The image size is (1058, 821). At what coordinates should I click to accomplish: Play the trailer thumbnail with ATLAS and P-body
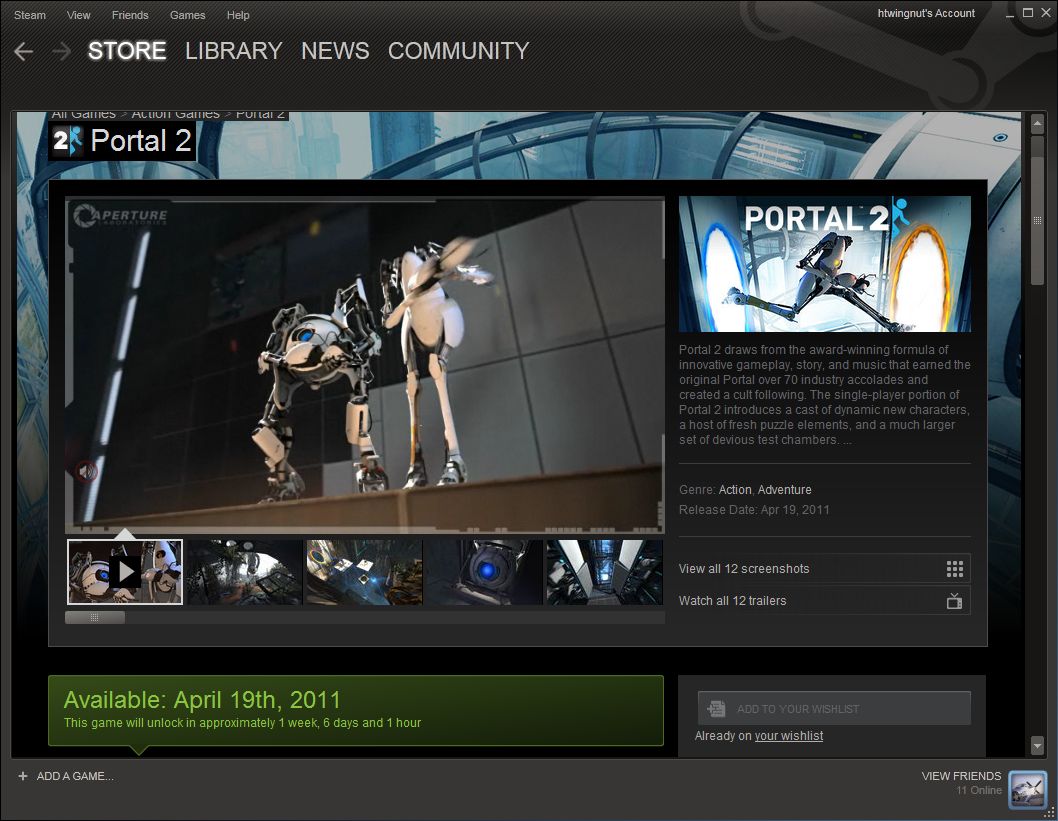(125, 571)
